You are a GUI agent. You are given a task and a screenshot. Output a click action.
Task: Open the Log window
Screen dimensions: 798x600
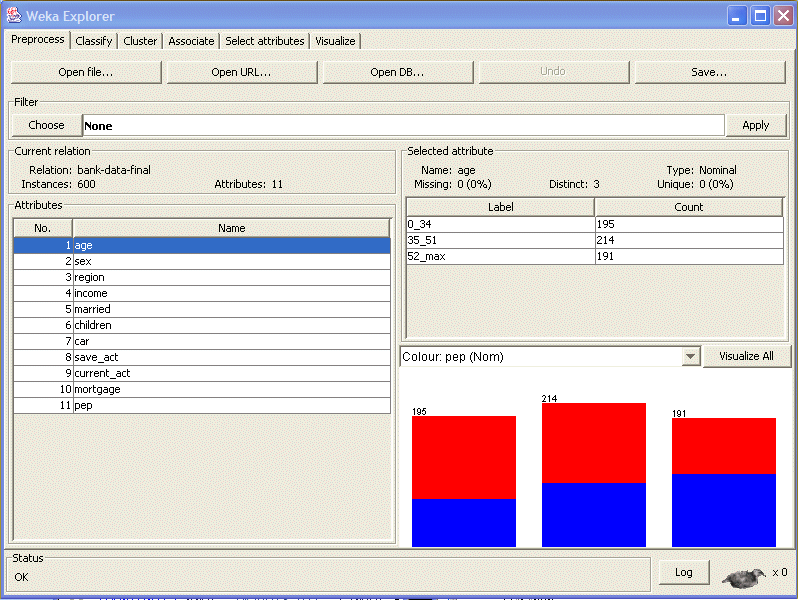(x=684, y=572)
